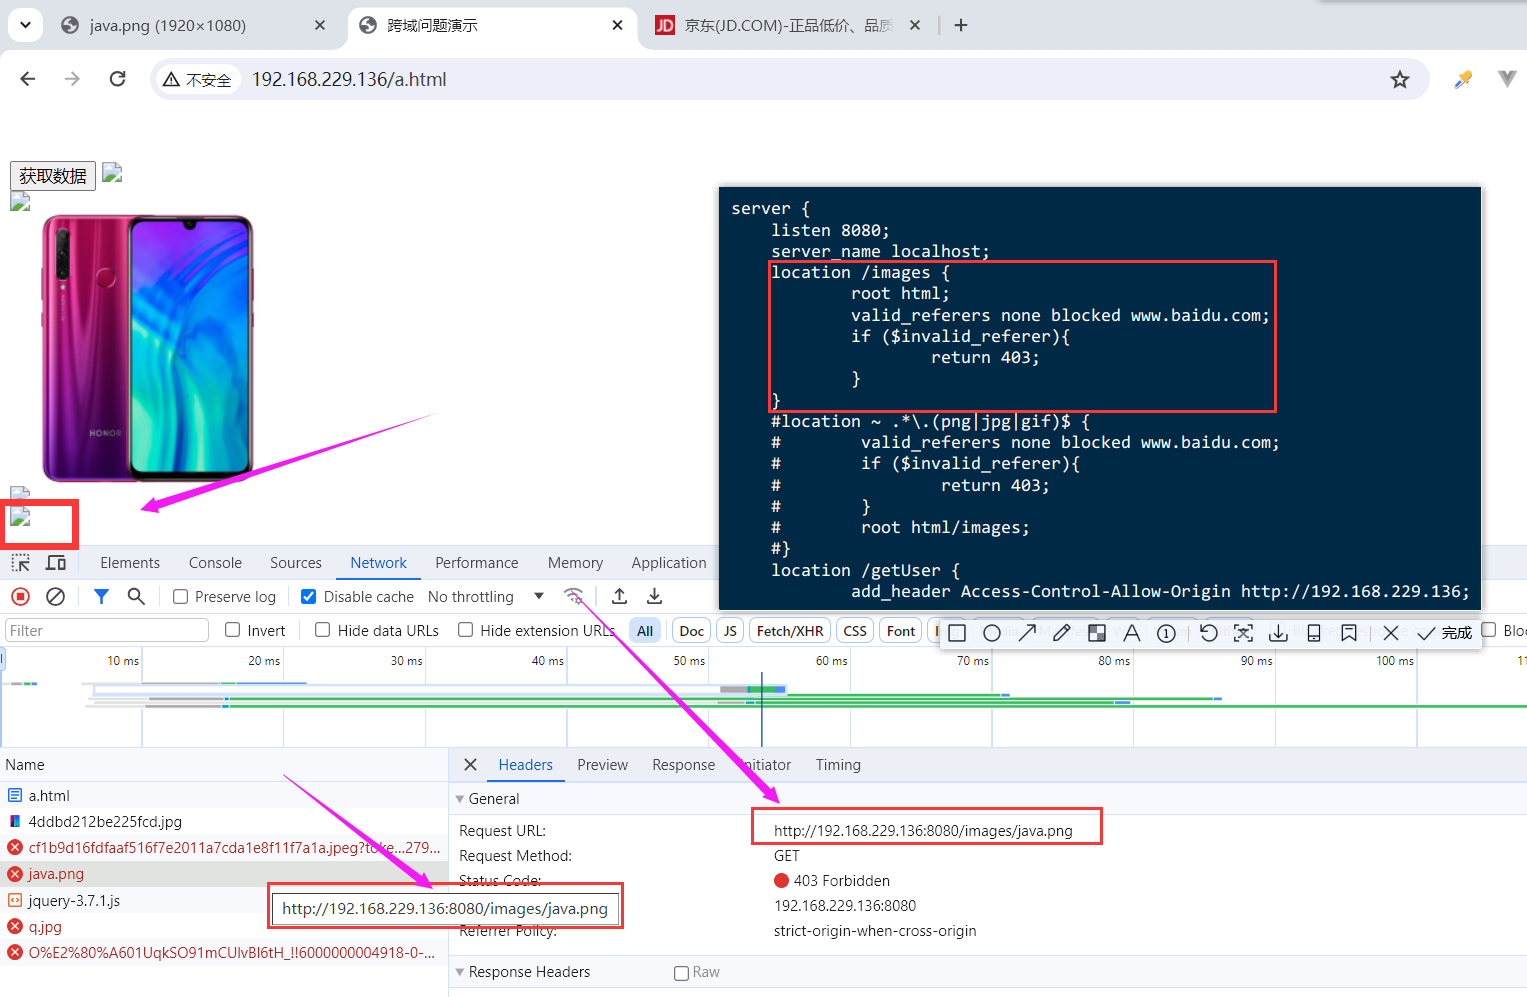Select the arrow annotation tool

(1027, 633)
